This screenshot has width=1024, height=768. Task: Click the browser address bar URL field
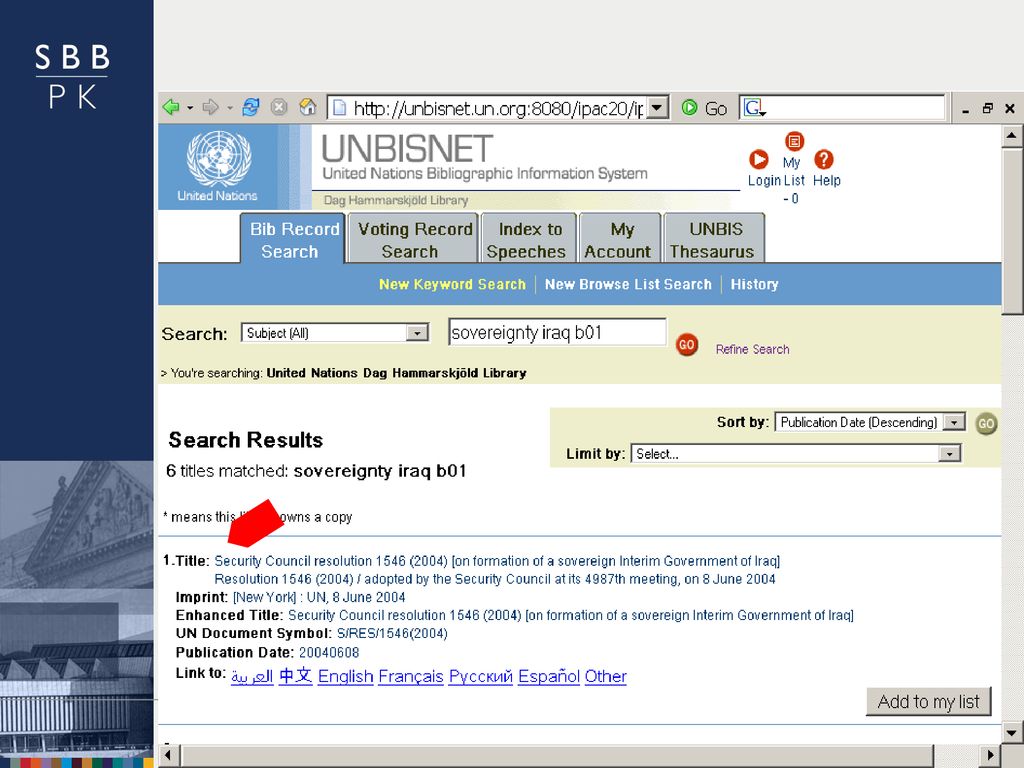(498, 108)
